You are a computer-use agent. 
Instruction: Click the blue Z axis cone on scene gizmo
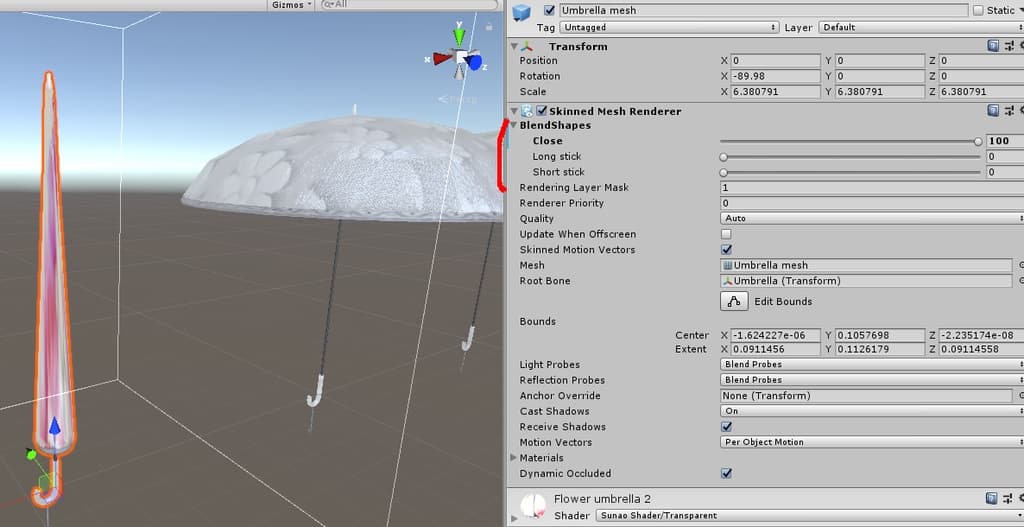click(474, 63)
